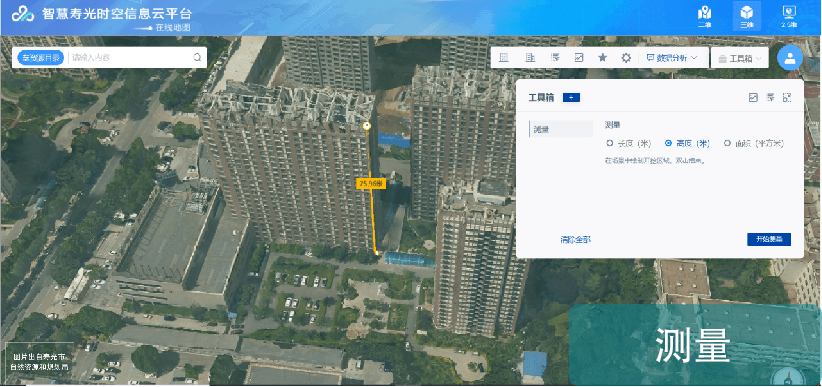The image size is (822, 387).
Task: Open the 2.5维 monitor view
Action: click(x=788, y=16)
